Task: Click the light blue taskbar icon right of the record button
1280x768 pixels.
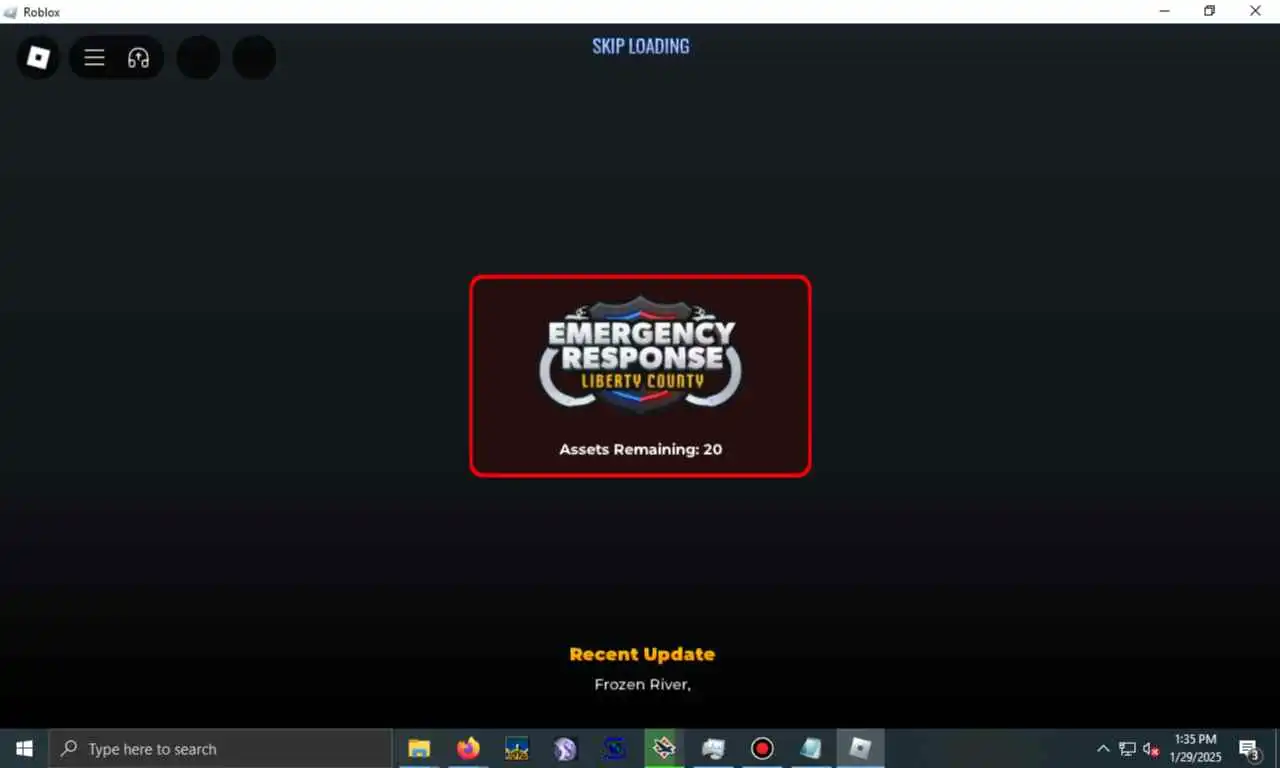Action: click(811, 748)
